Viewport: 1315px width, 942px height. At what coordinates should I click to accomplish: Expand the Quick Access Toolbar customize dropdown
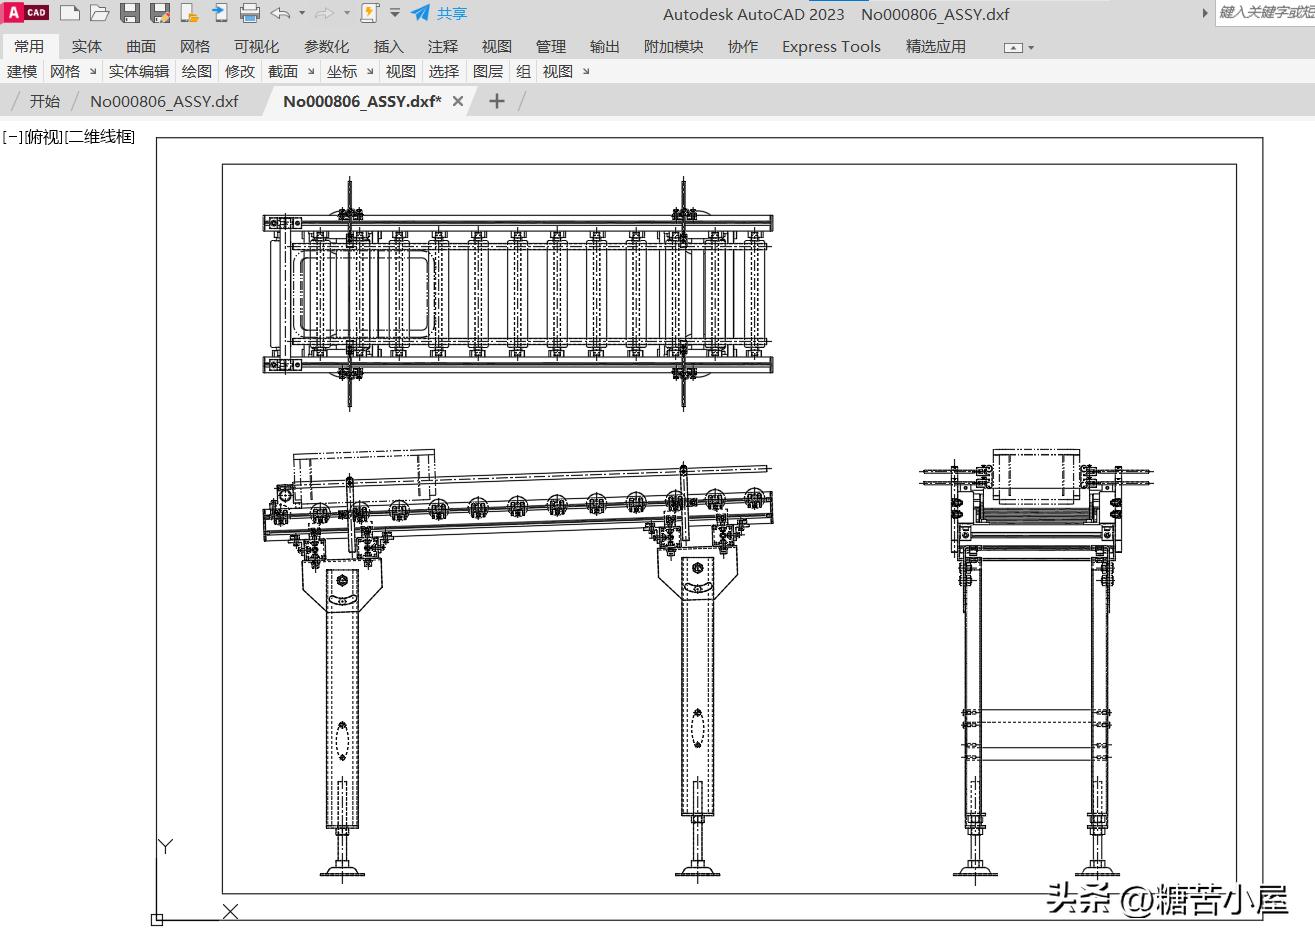coord(395,13)
